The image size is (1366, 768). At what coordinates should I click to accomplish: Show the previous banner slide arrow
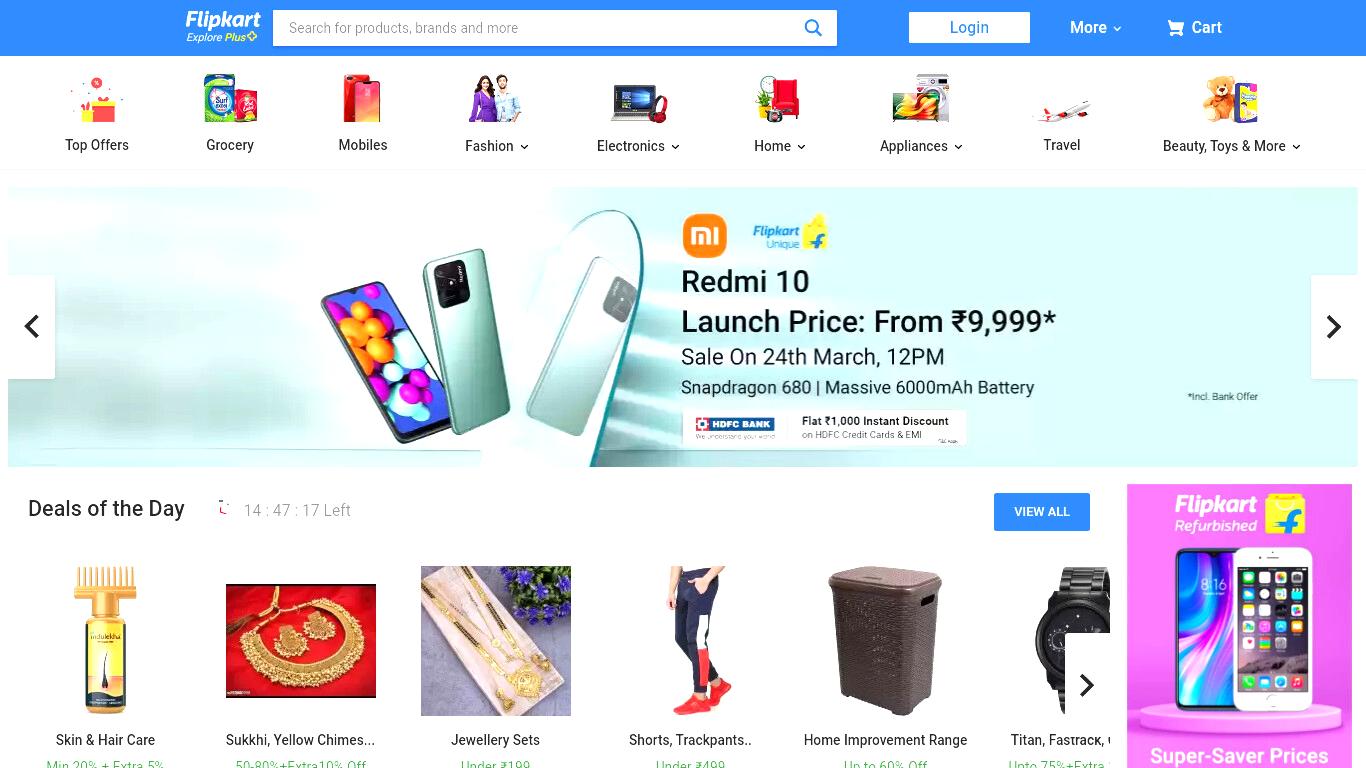tap(32, 327)
